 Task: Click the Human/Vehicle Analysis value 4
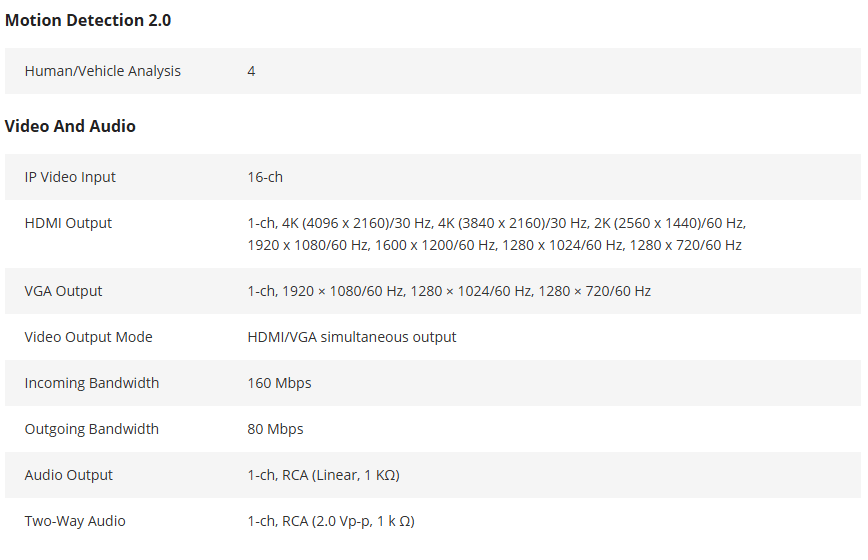coord(251,71)
